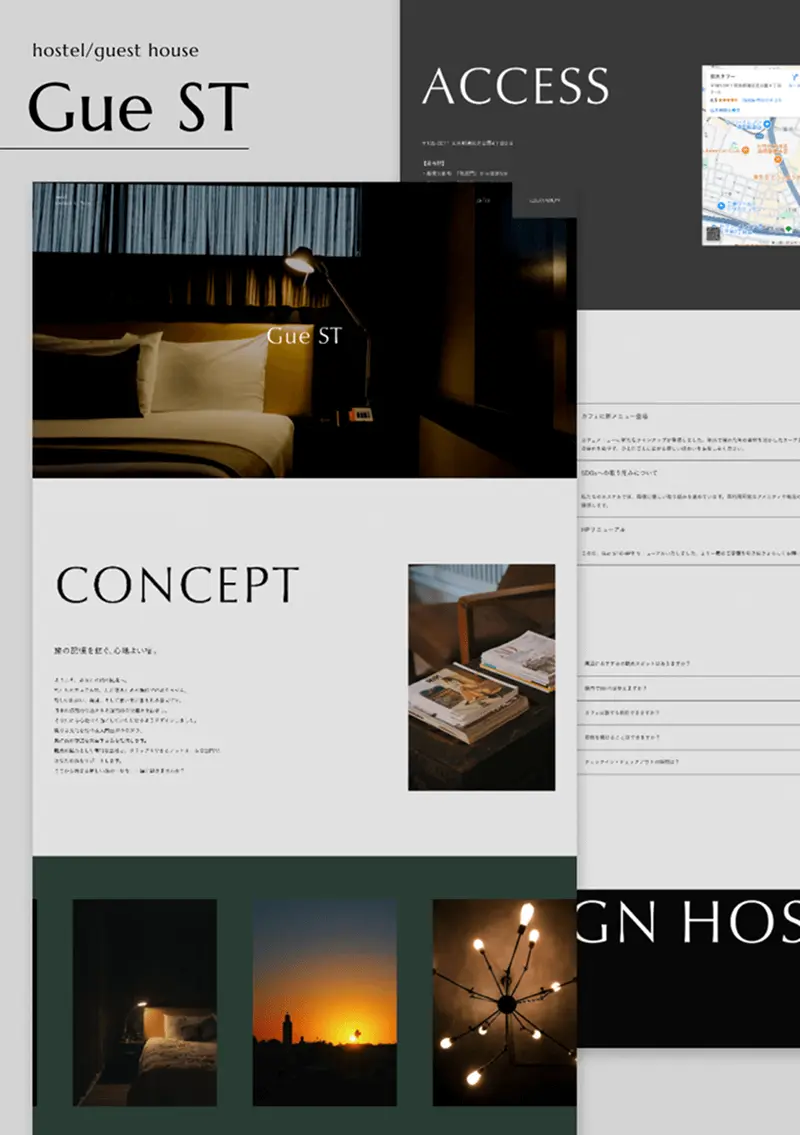Screen dimensions: 800x1135
Task: Click the large Gue ST title logo
Action: click(x=138, y=108)
